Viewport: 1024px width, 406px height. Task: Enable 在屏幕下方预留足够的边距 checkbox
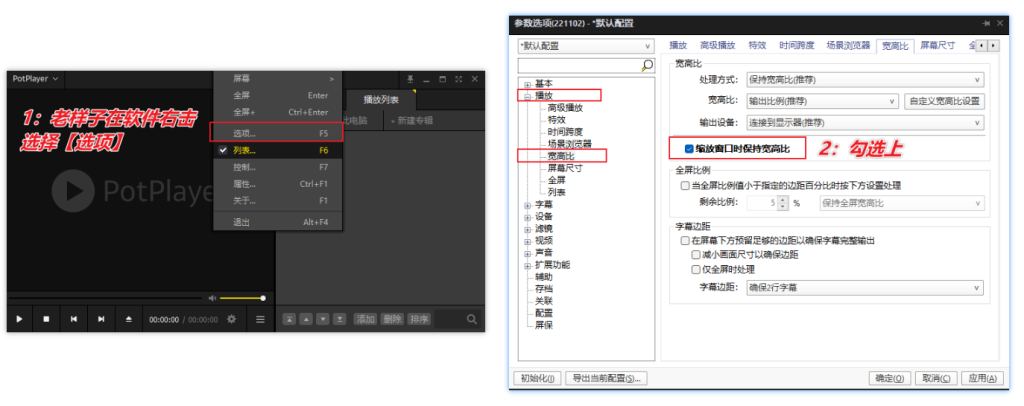coord(685,241)
